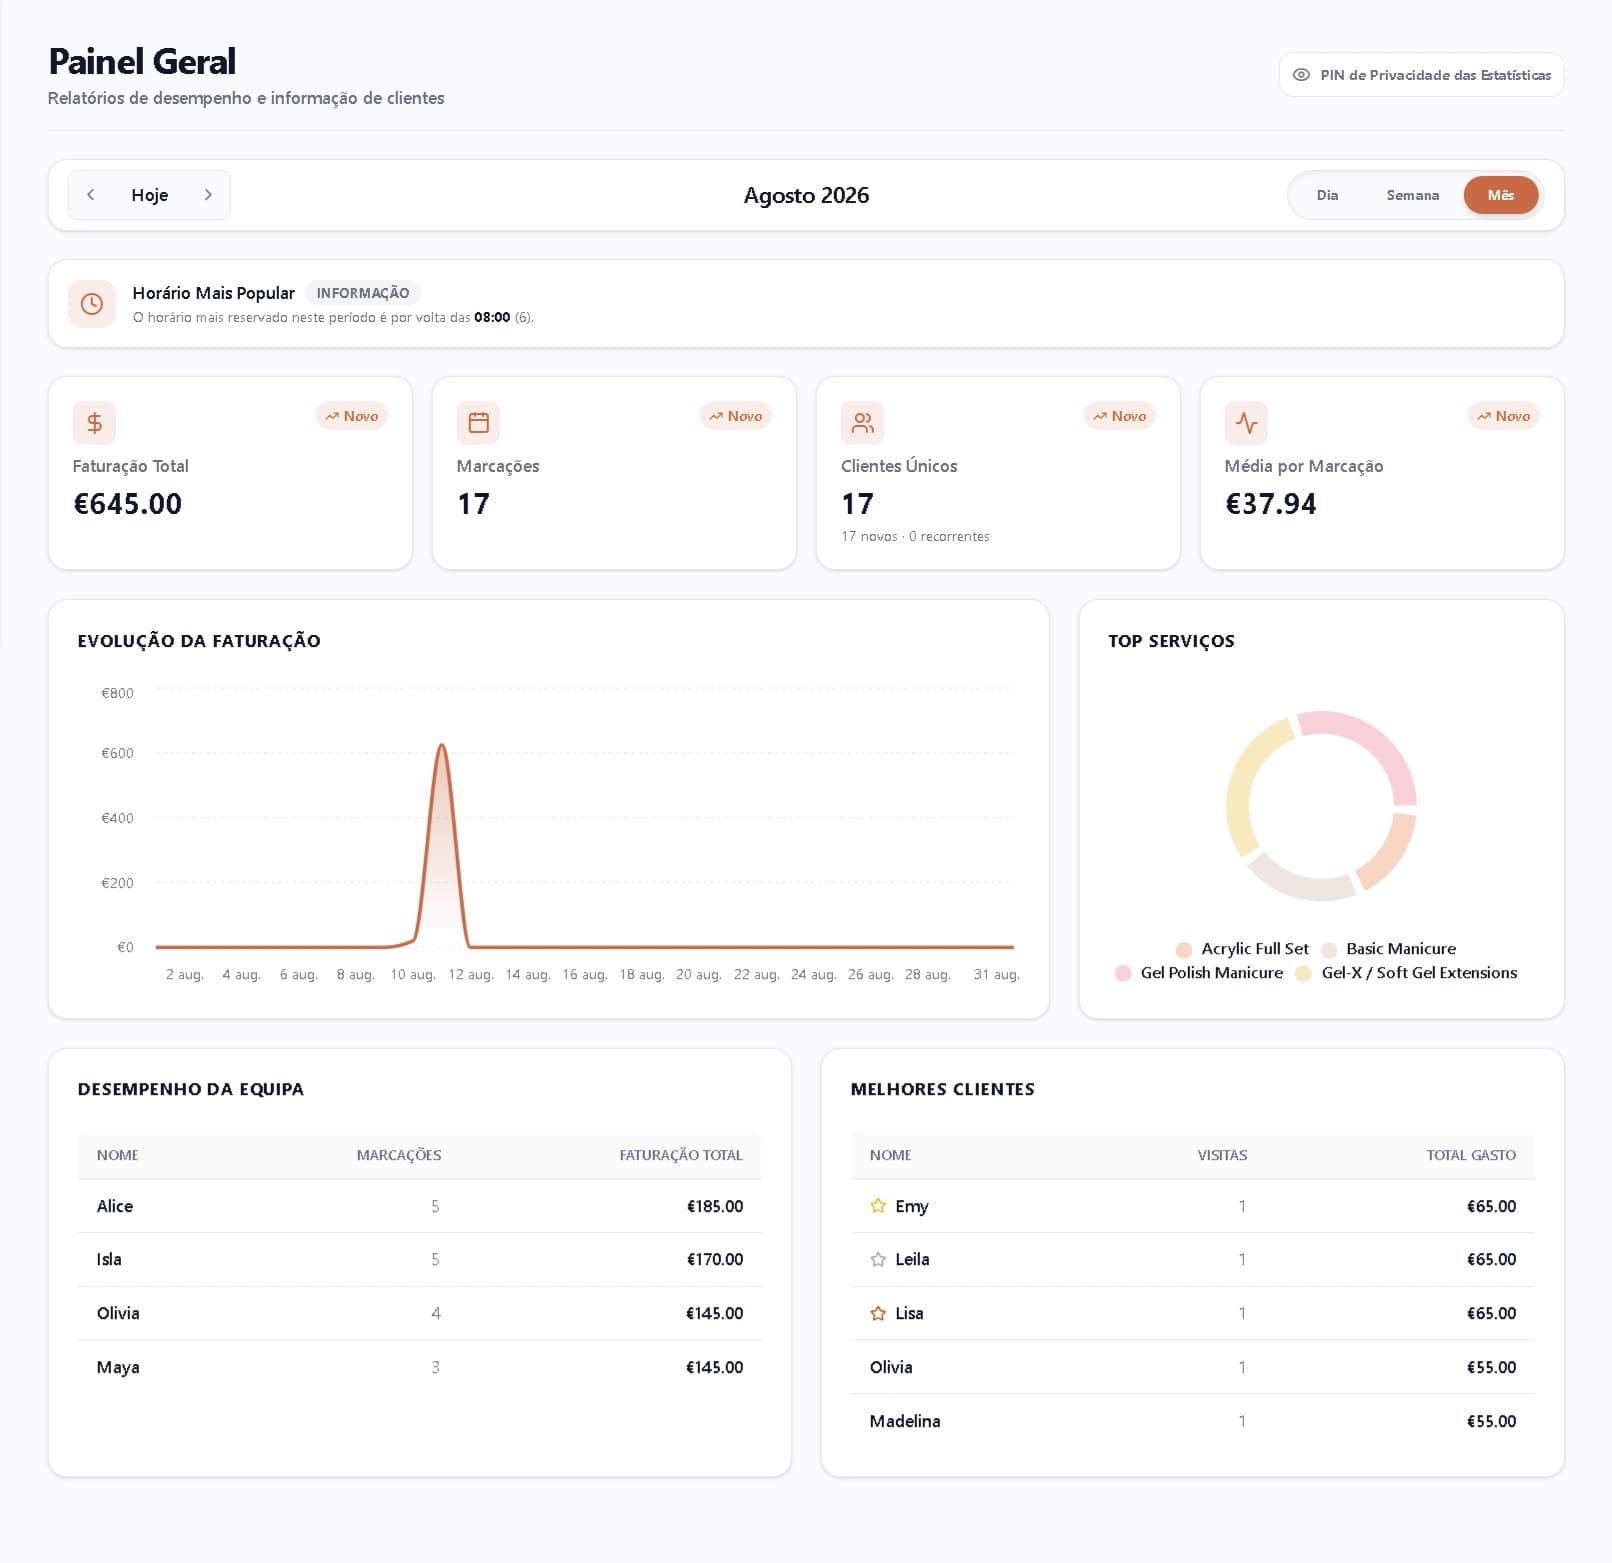The width and height of the screenshot is (1612, 1563).
Task: Select the Alice row in team performance
Action: coord(420,1206)
